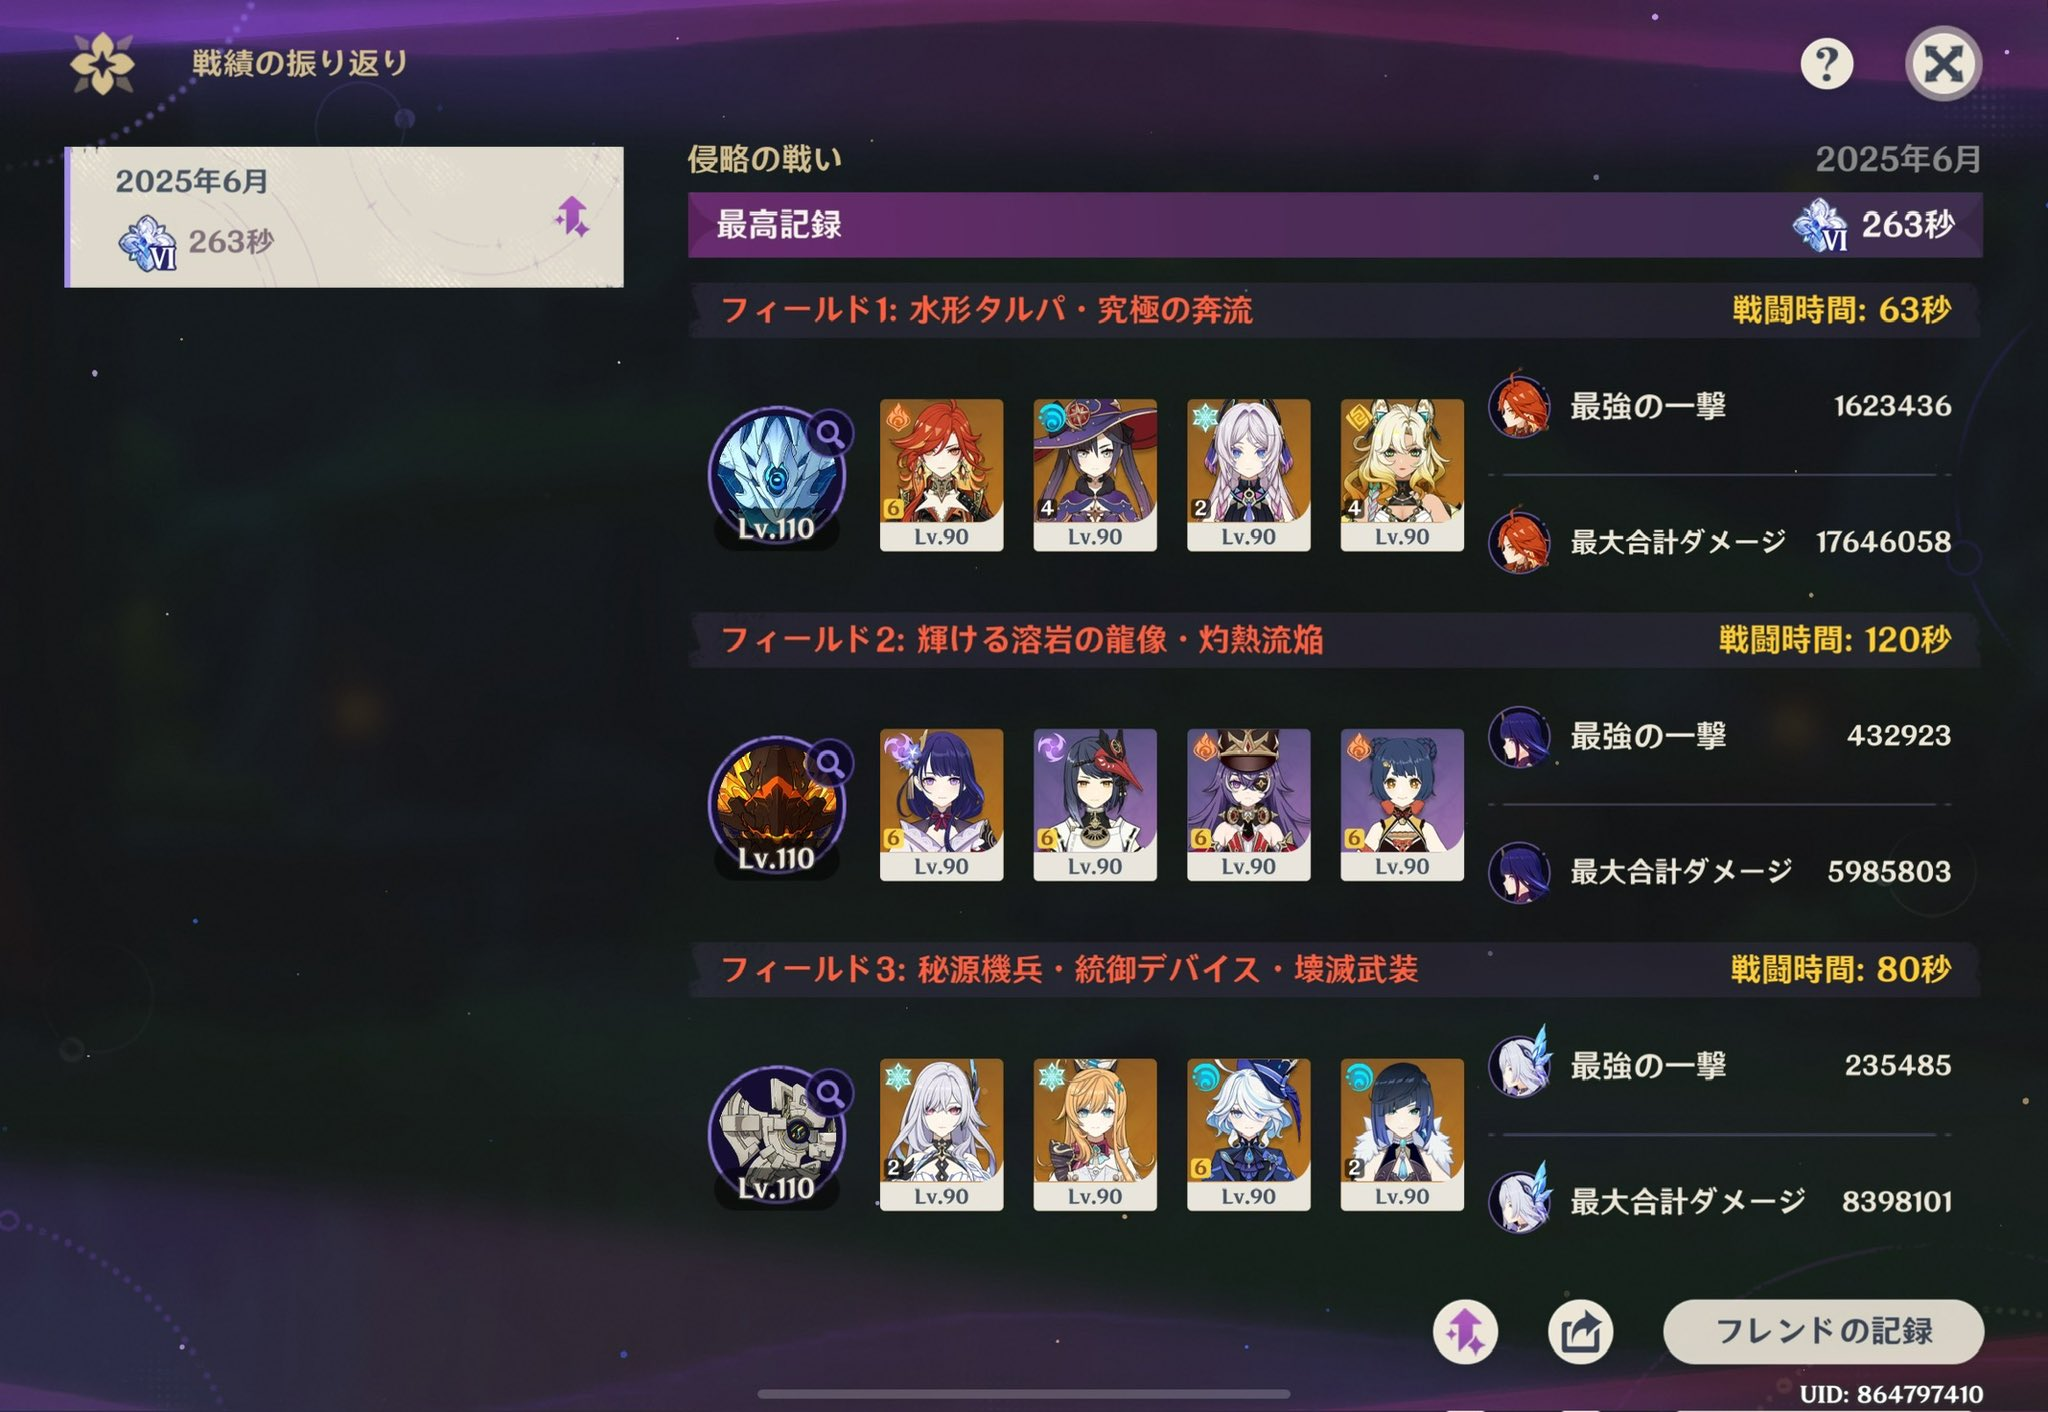2048x1412 pixels.
Task: Select the crow-masked electro character card
Action: pos(1095,805)
